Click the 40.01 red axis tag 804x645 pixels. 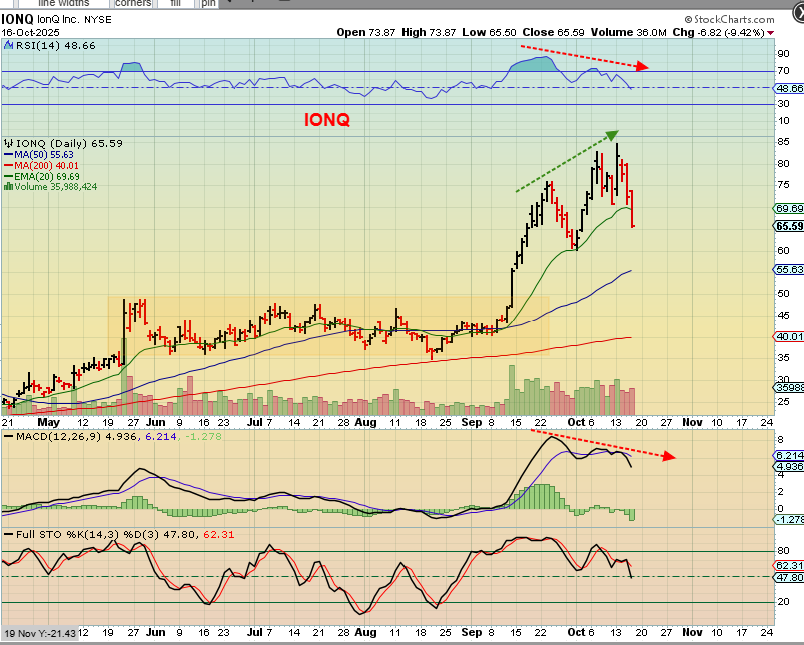pos(789,336)
